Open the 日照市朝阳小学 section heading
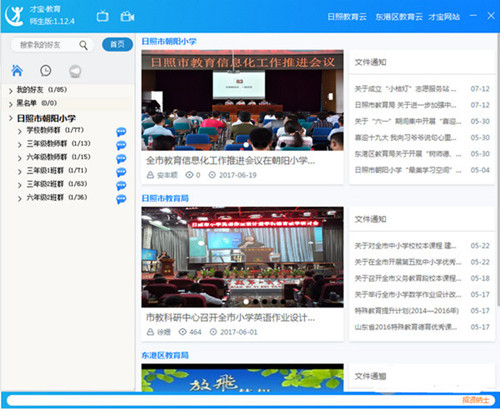Image resolution: width=500 pixels, height=409 pixels. (x=169, y=41)
